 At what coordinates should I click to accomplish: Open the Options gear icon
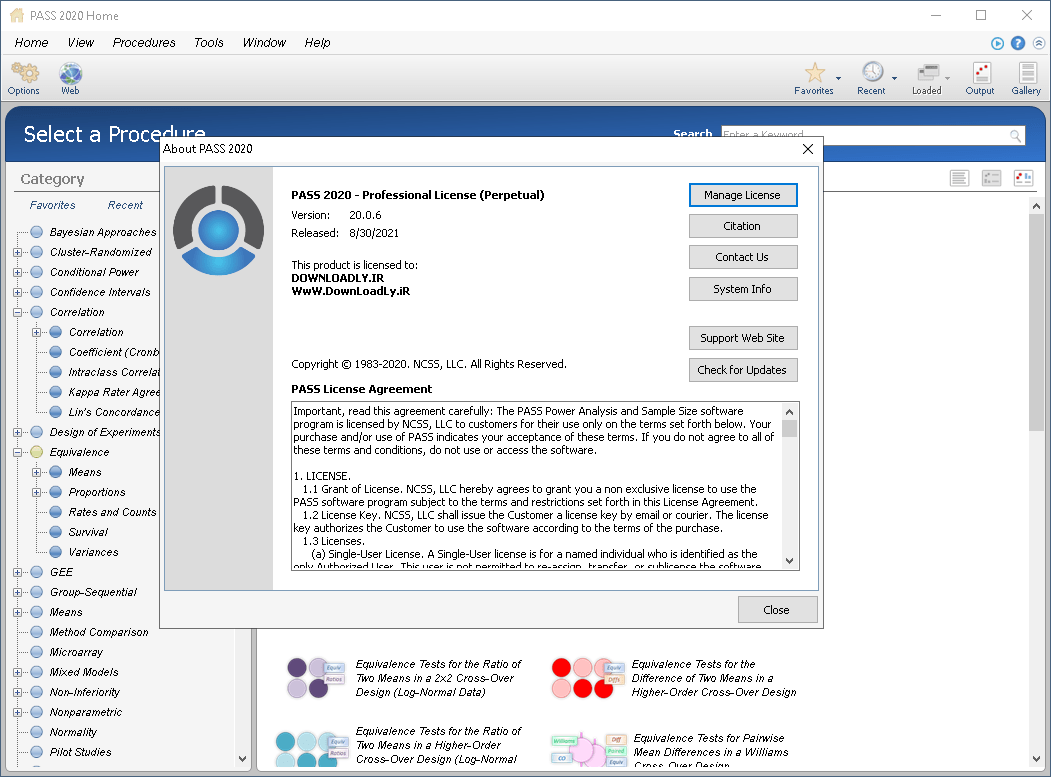(24, 73)
